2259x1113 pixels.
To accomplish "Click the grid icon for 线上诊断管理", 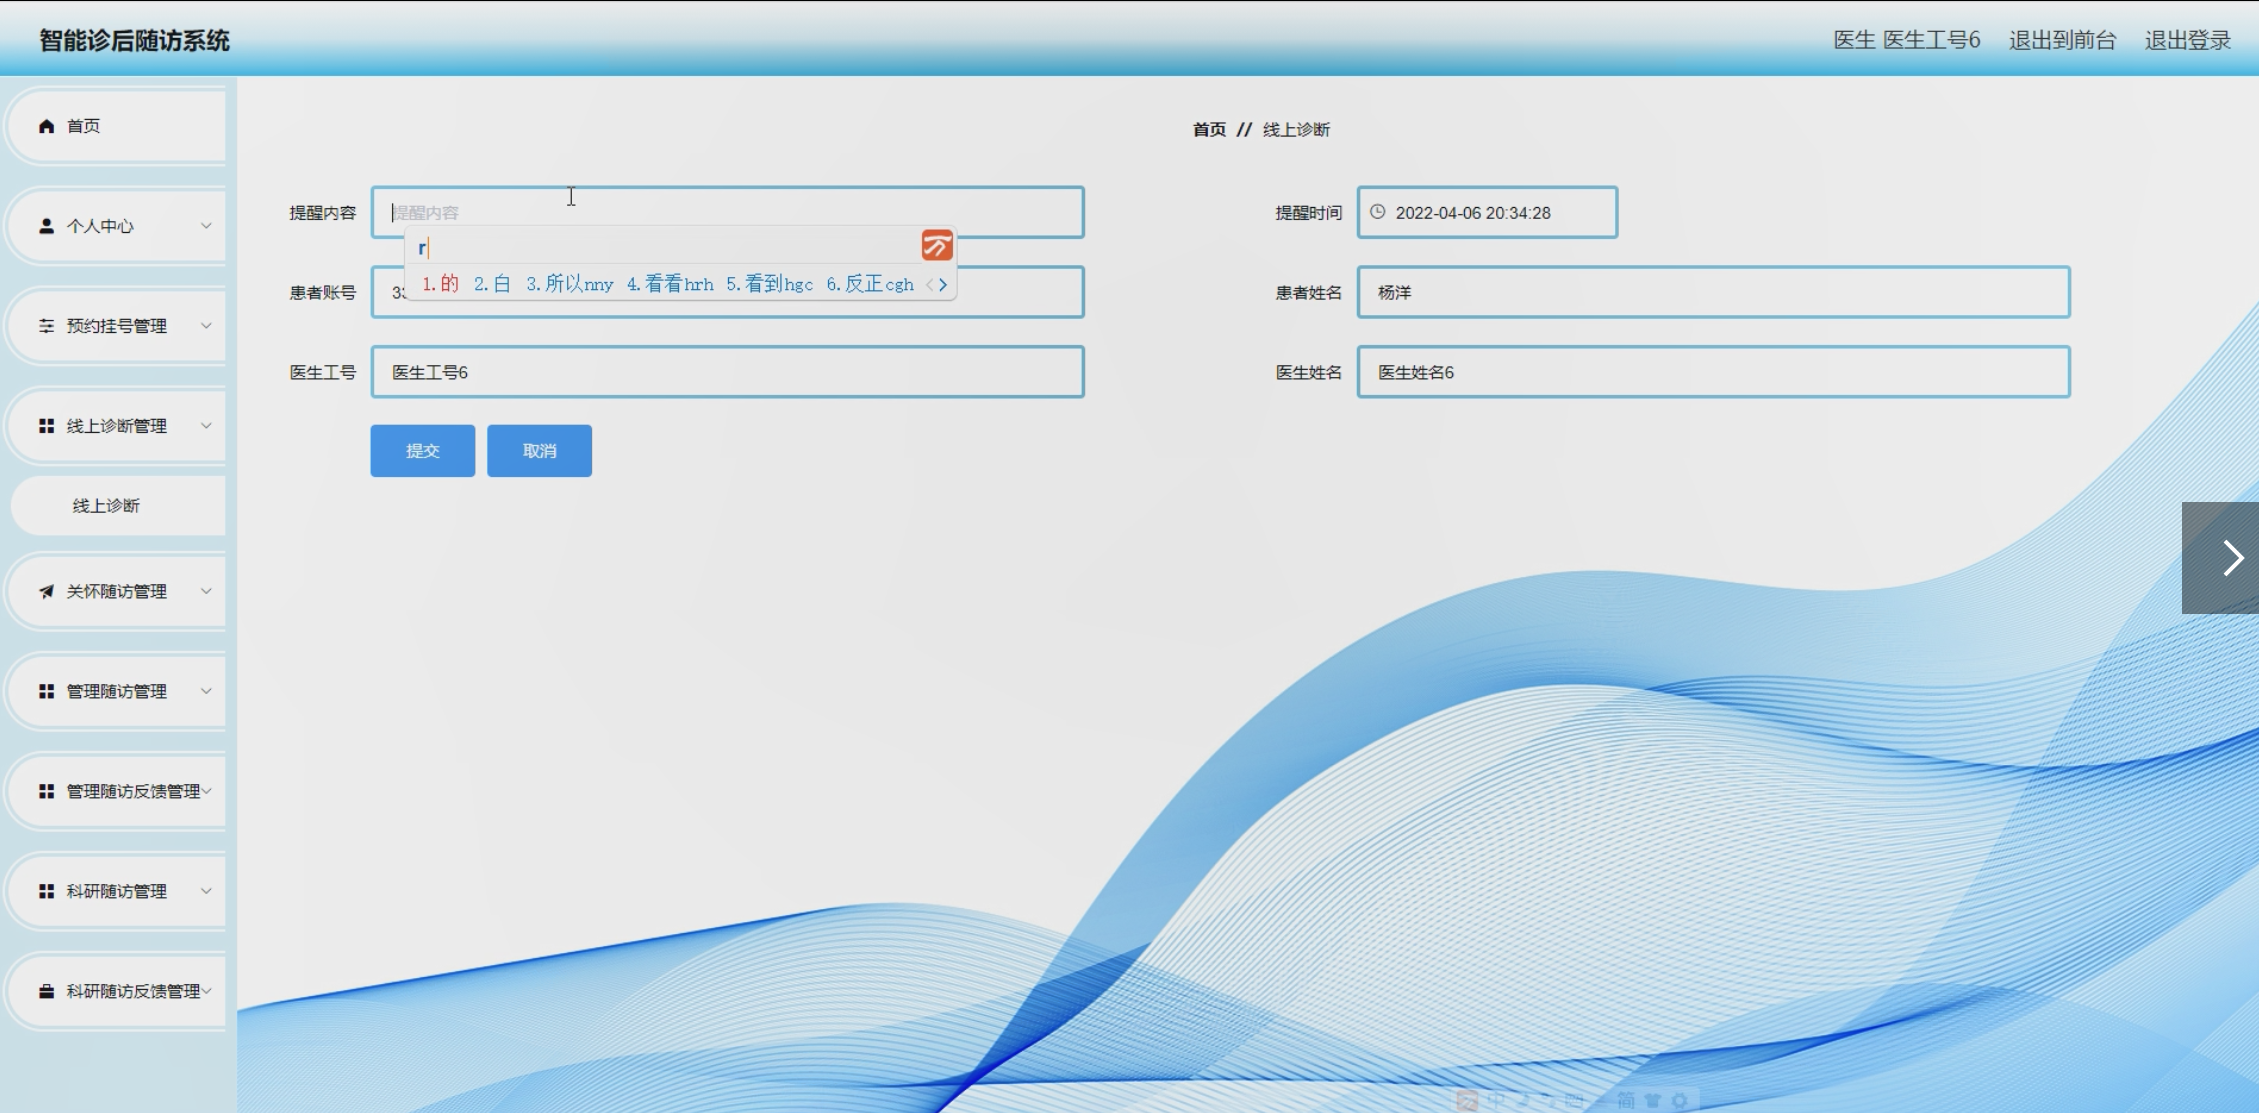I will (x=46, y=426).
